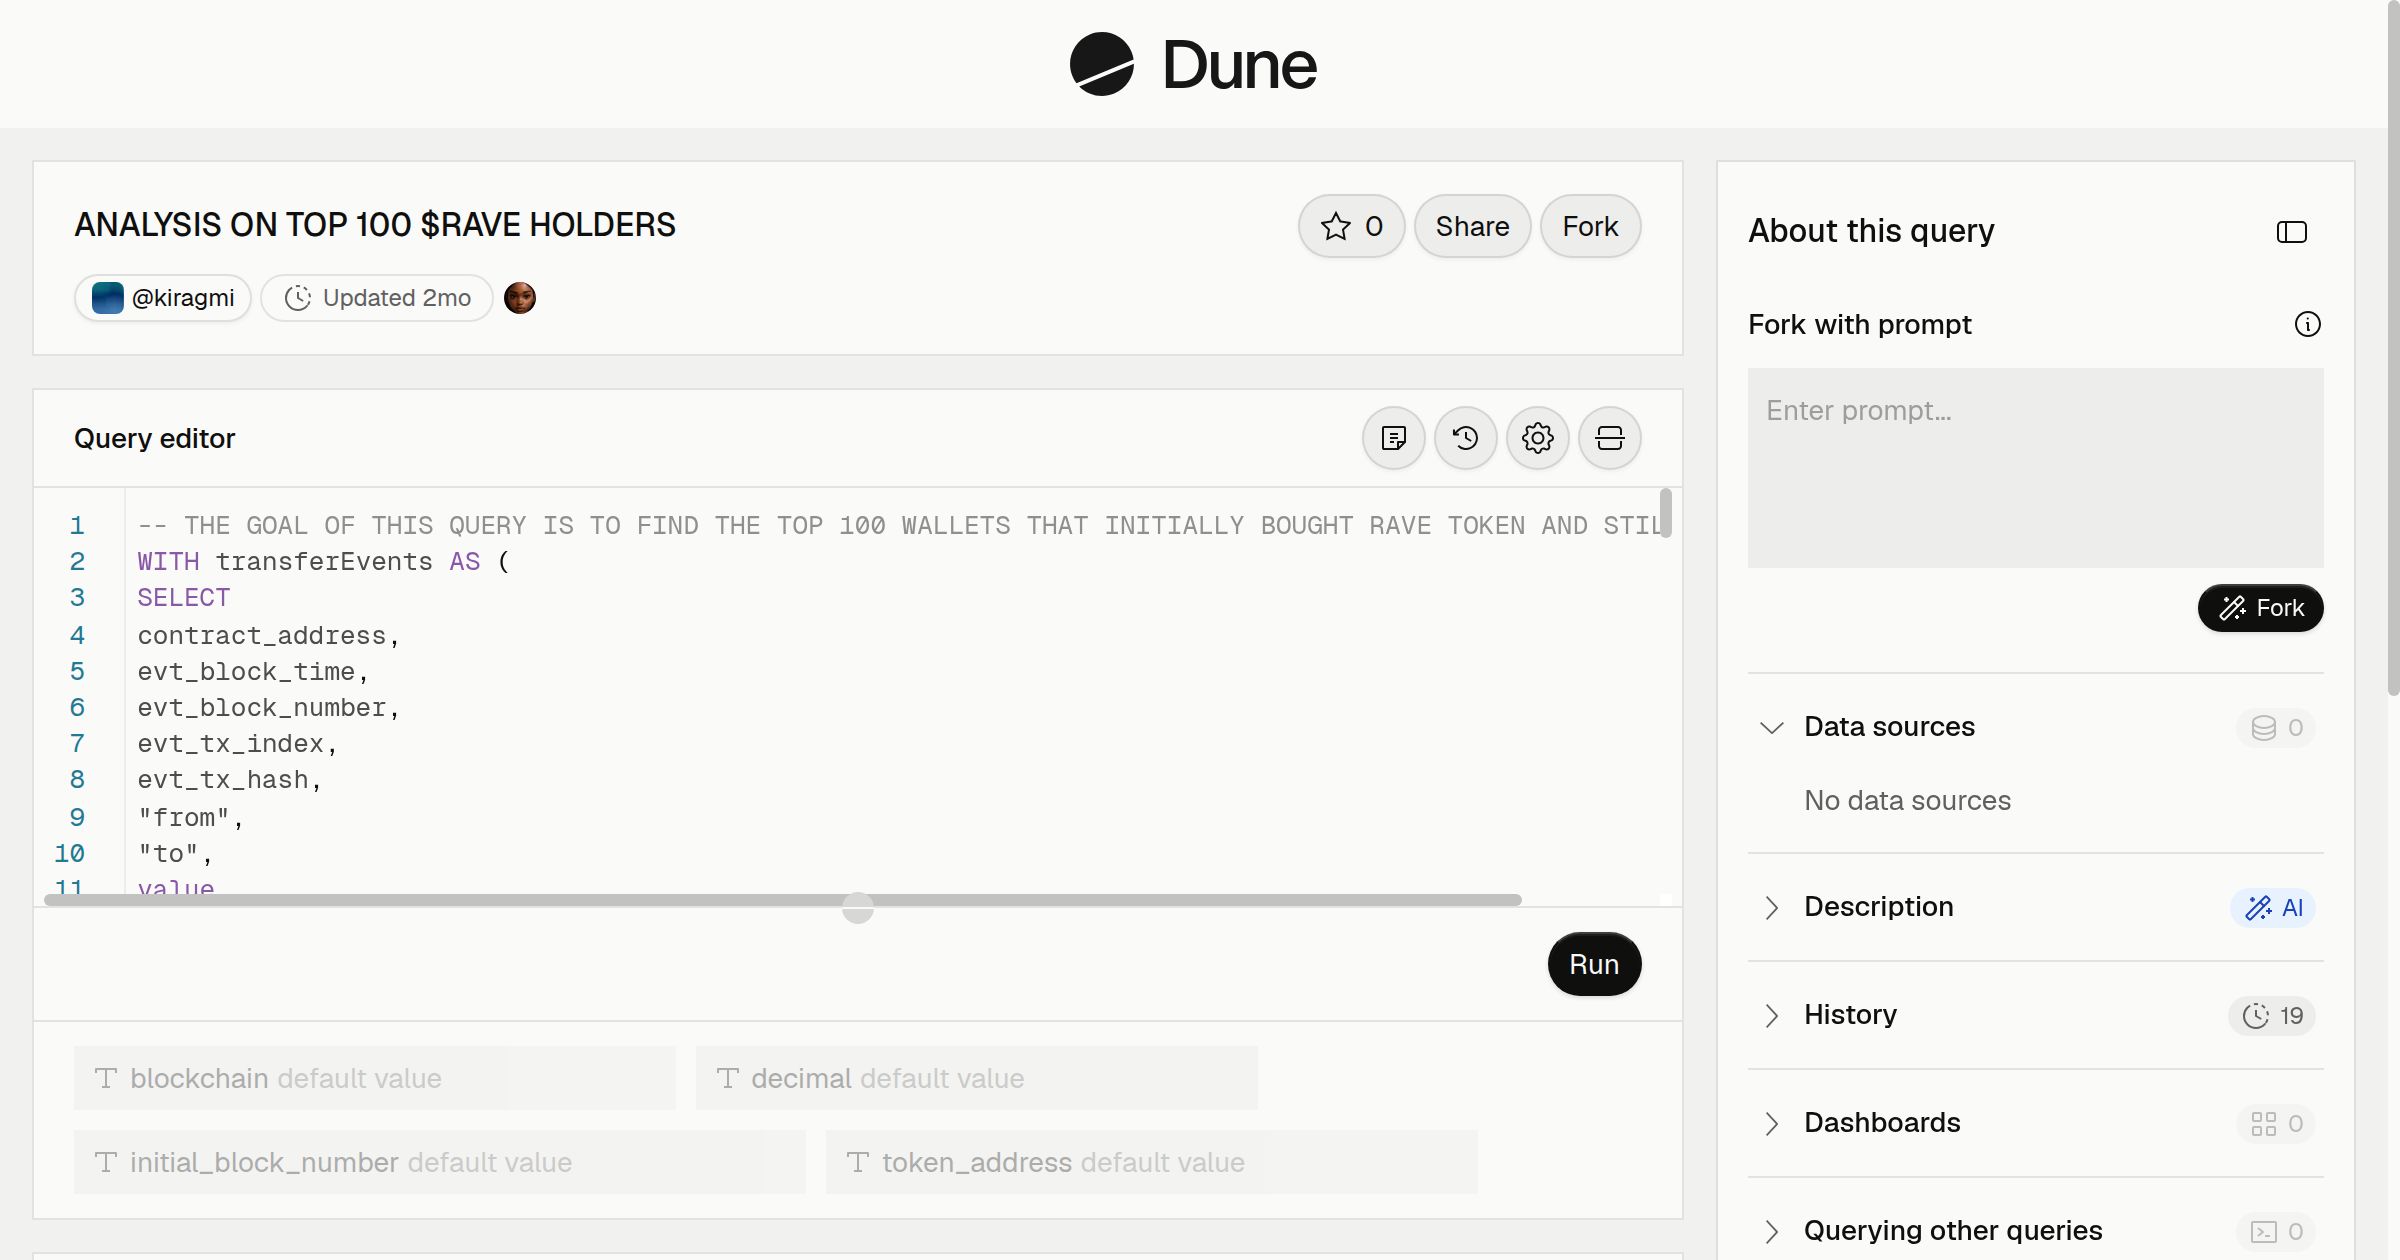Click the Fork with prompt info icon
Image resolution: width=2400 pixels, height=1260 pixels.
coord(2308,324)
